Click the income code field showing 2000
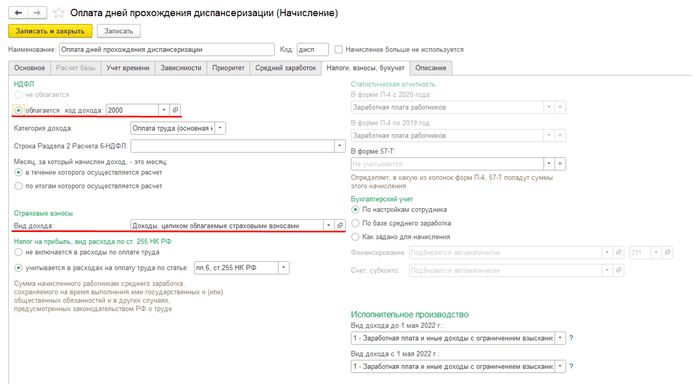Viewport: 694px width, 386px height. coord(132,110)
